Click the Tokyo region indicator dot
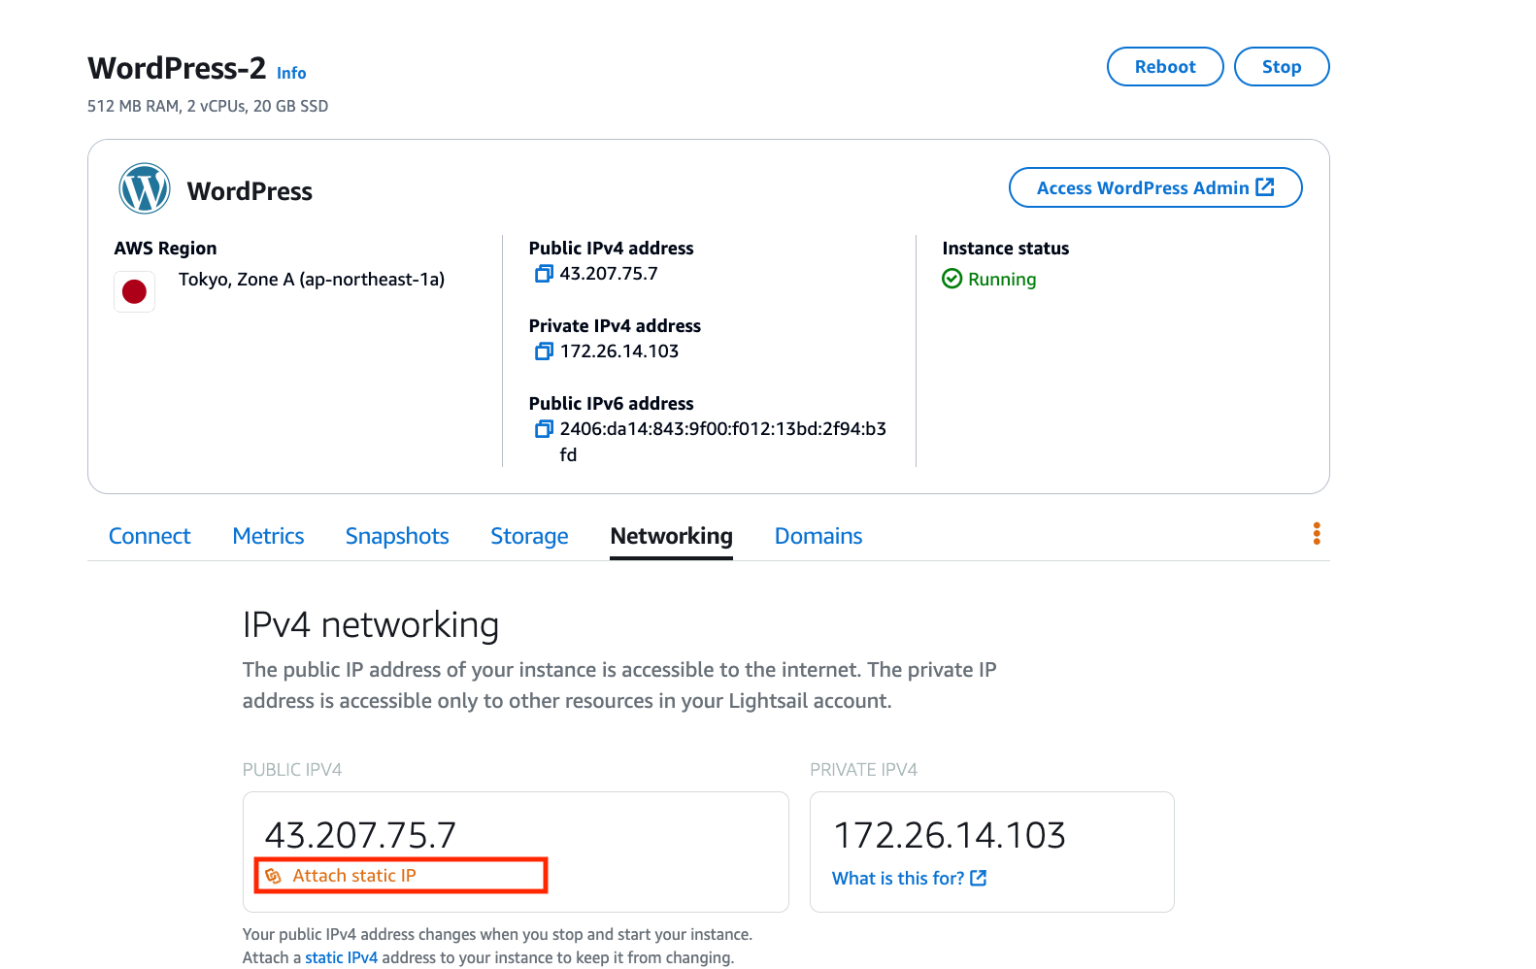This screenshot has height=969, width=1536. 135,291
